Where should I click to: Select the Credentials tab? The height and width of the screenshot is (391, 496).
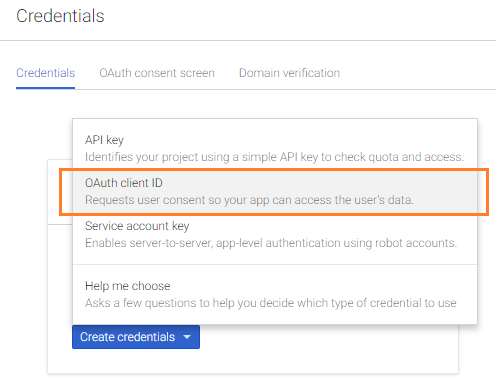[x=46, y=73]
